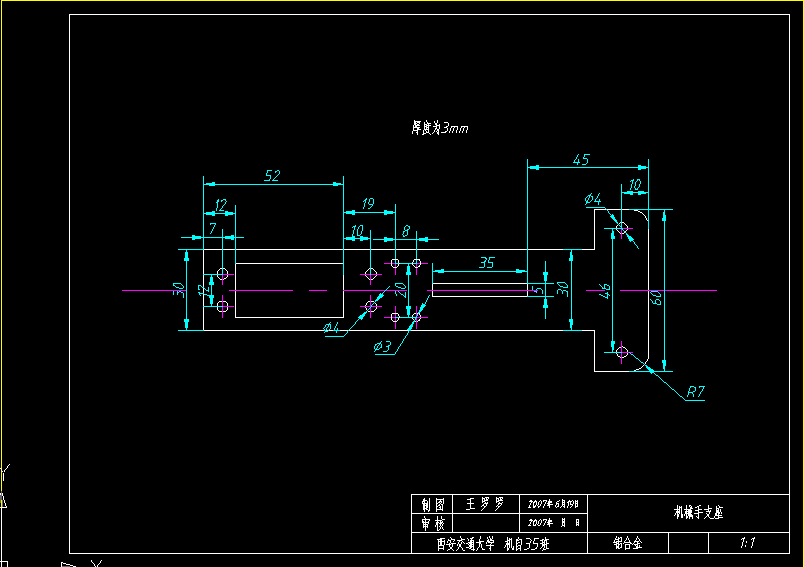Image resolution: width=804 pixels, height=567 pixels.
Task: Click the date 2007年6月19日
Action: click(553, 504)
